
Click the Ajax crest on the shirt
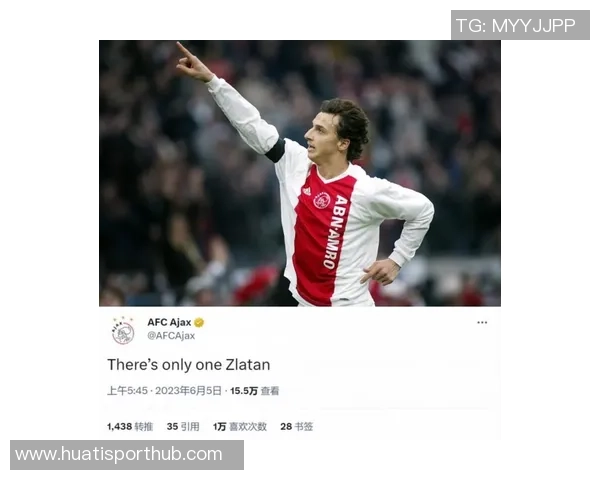click(x=321, y=200)
